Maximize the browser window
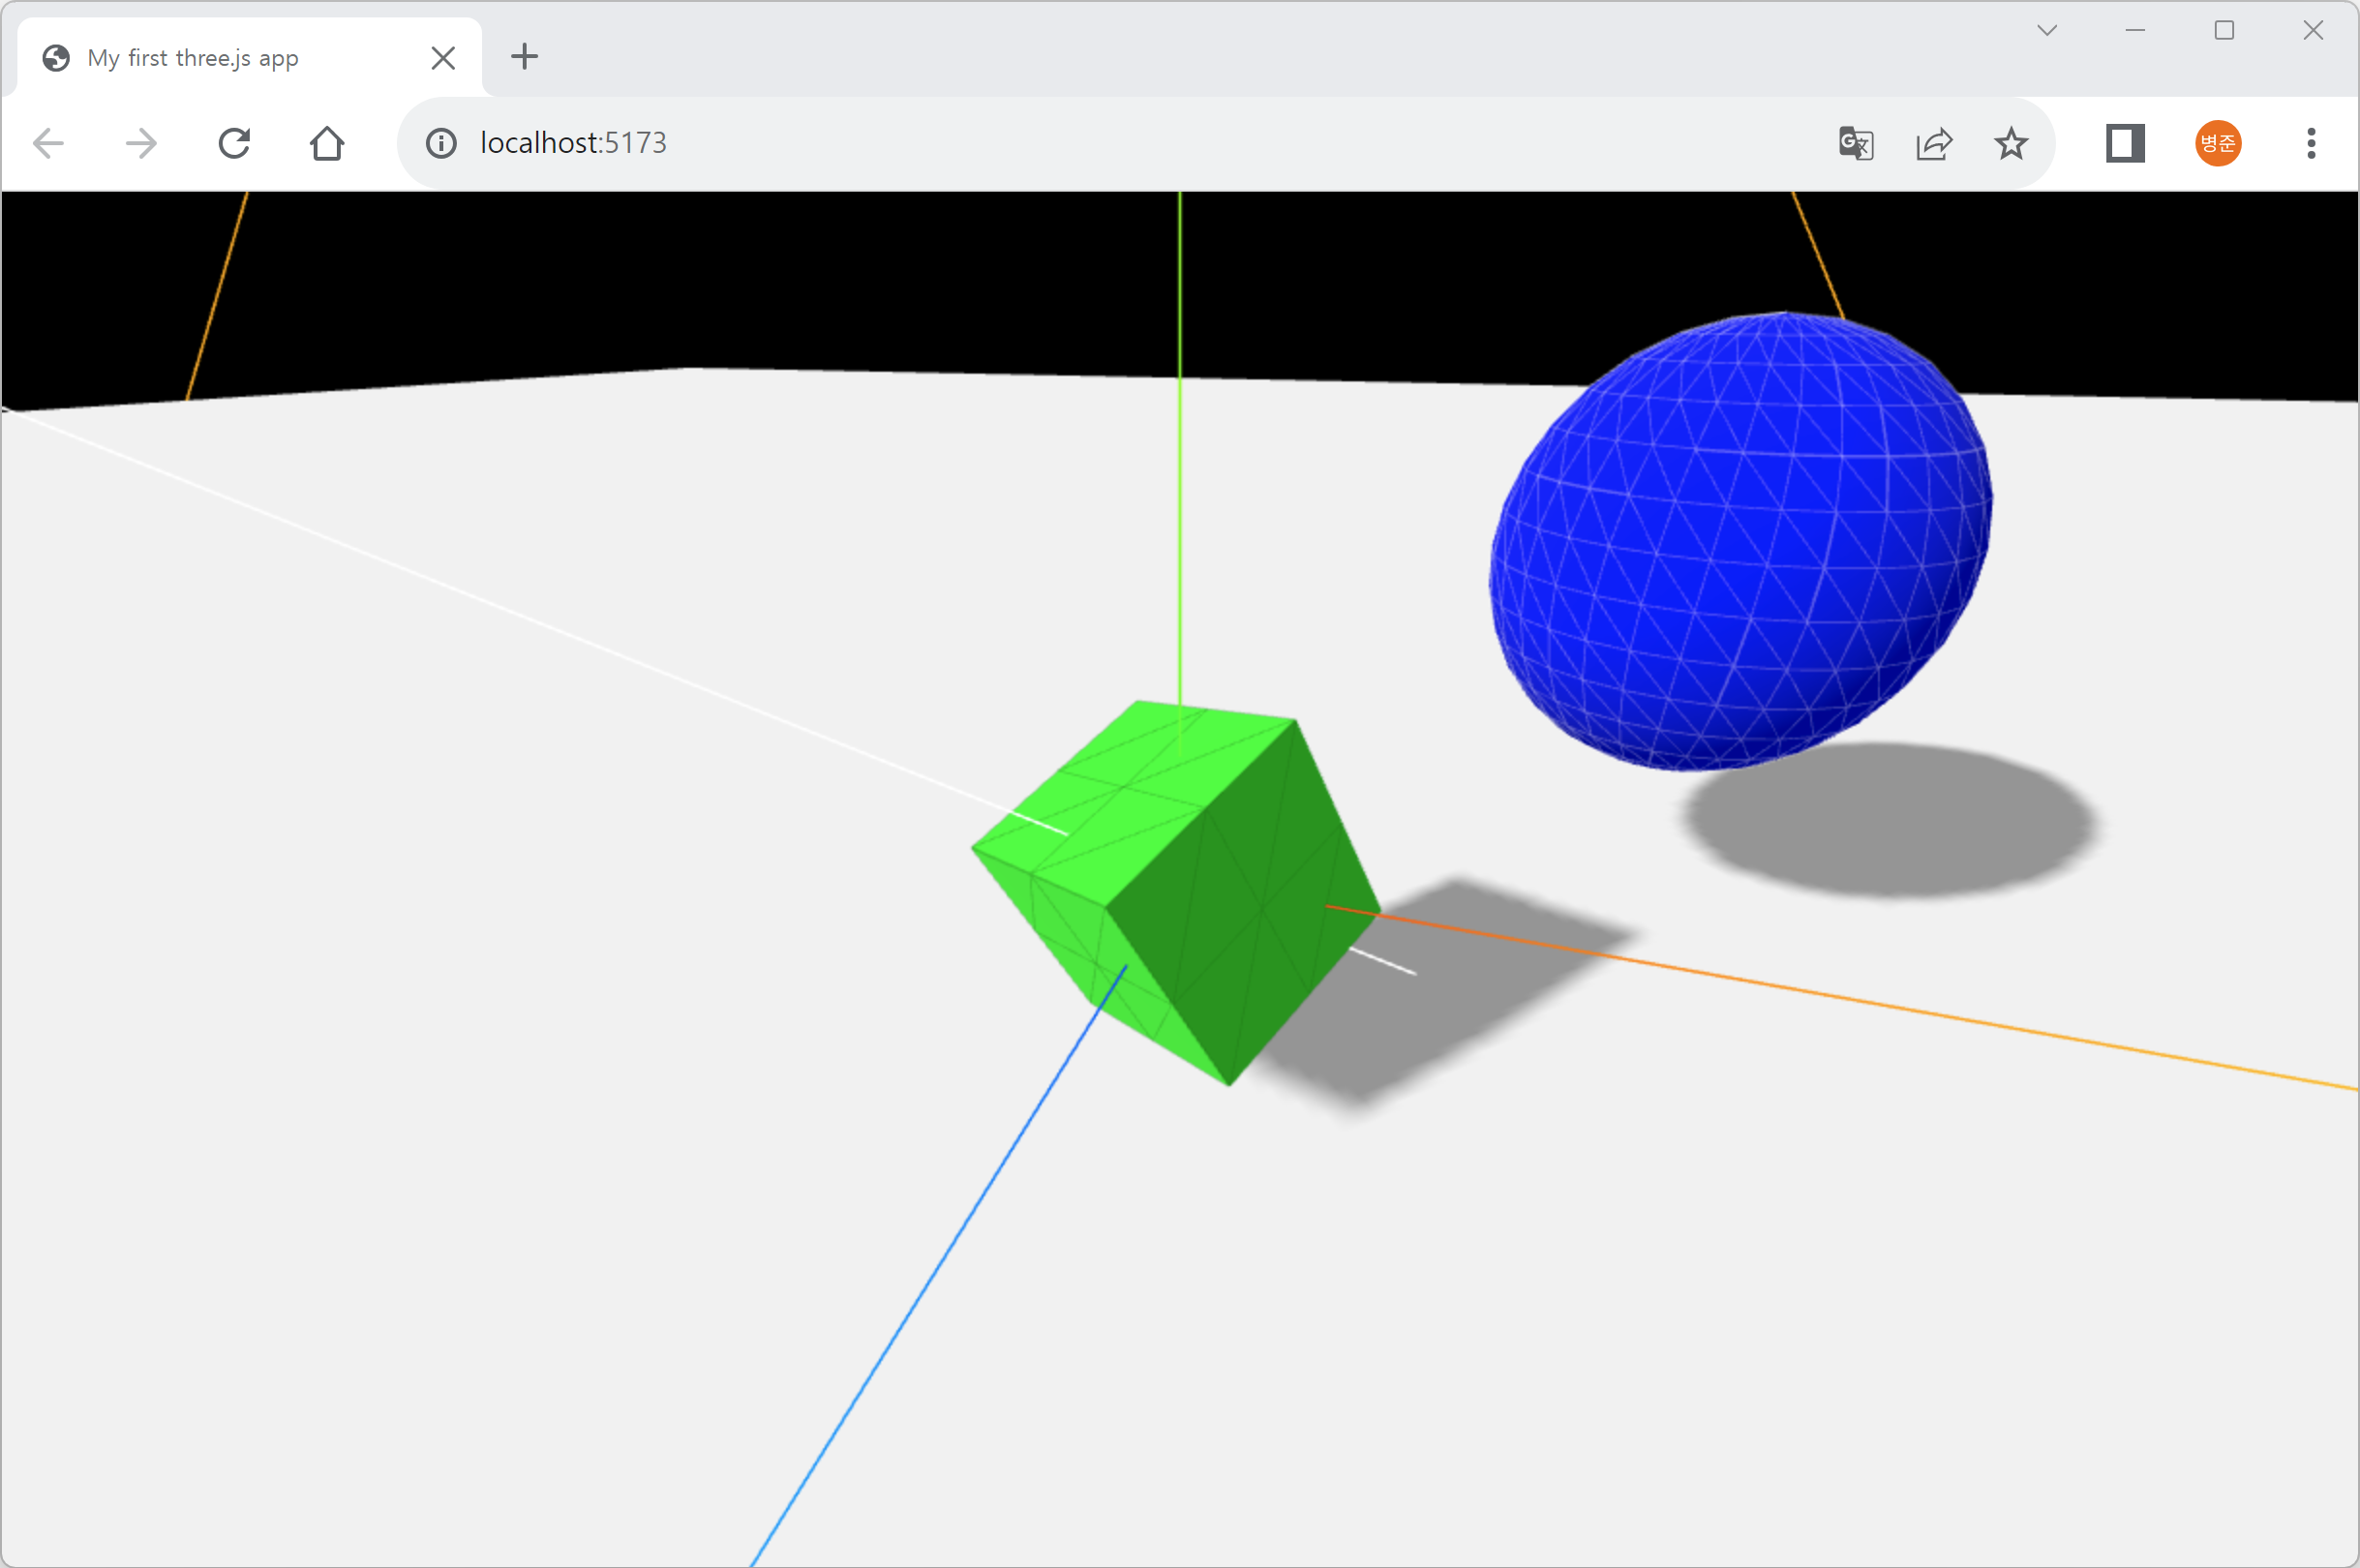The height and width of the screenshot is (1568, 2360). [2224, 31]
